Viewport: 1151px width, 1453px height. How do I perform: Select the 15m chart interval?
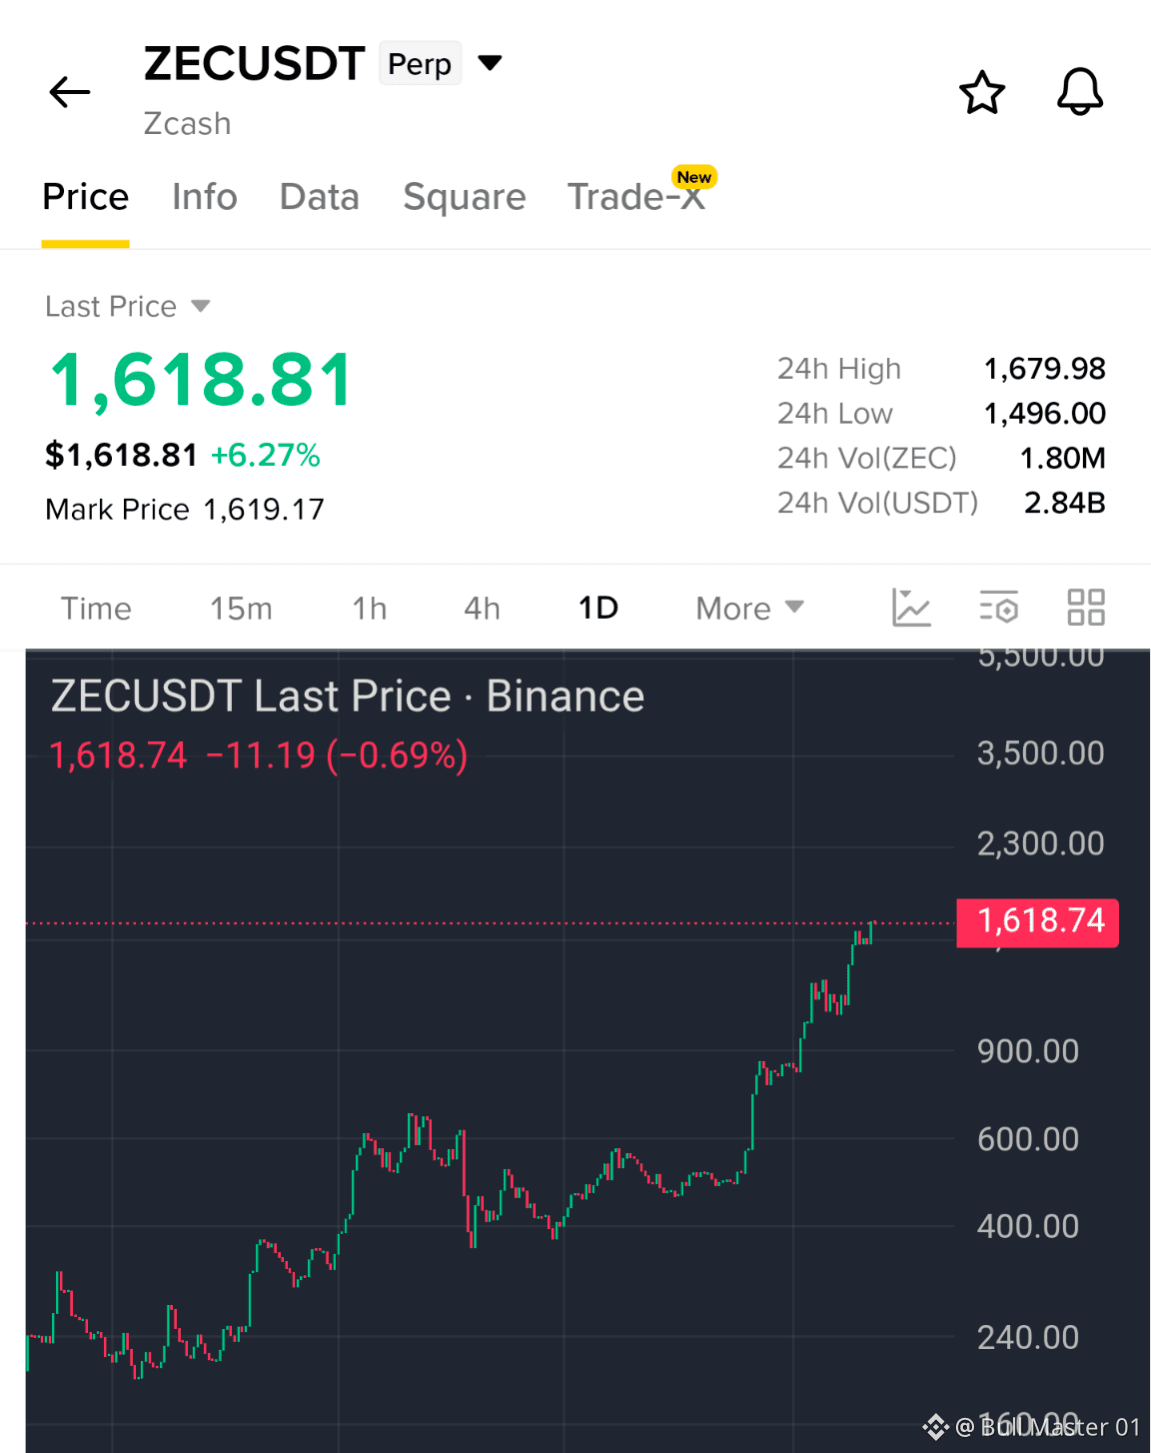tap(241, 608)
